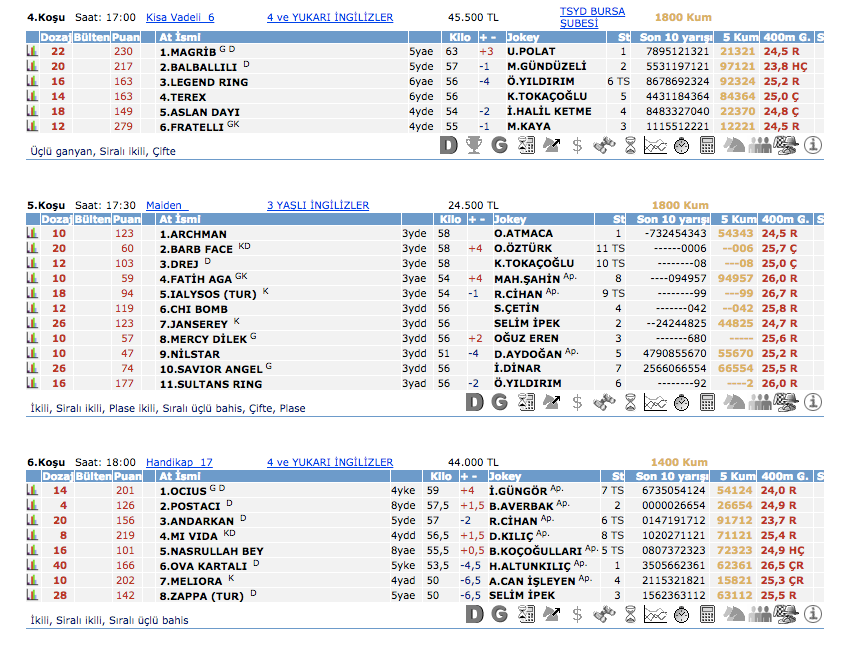This screenshot has width=861, height=645.
Task: Open binoculars icon in race 5 toolbar
Action: (x=603, y=402)
